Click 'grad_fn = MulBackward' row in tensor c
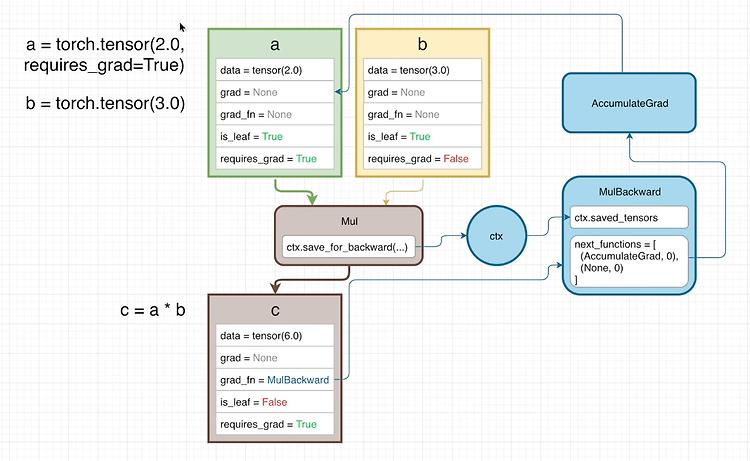The height and width of the screenshot is (461, 750). click(x=275, y=379)
